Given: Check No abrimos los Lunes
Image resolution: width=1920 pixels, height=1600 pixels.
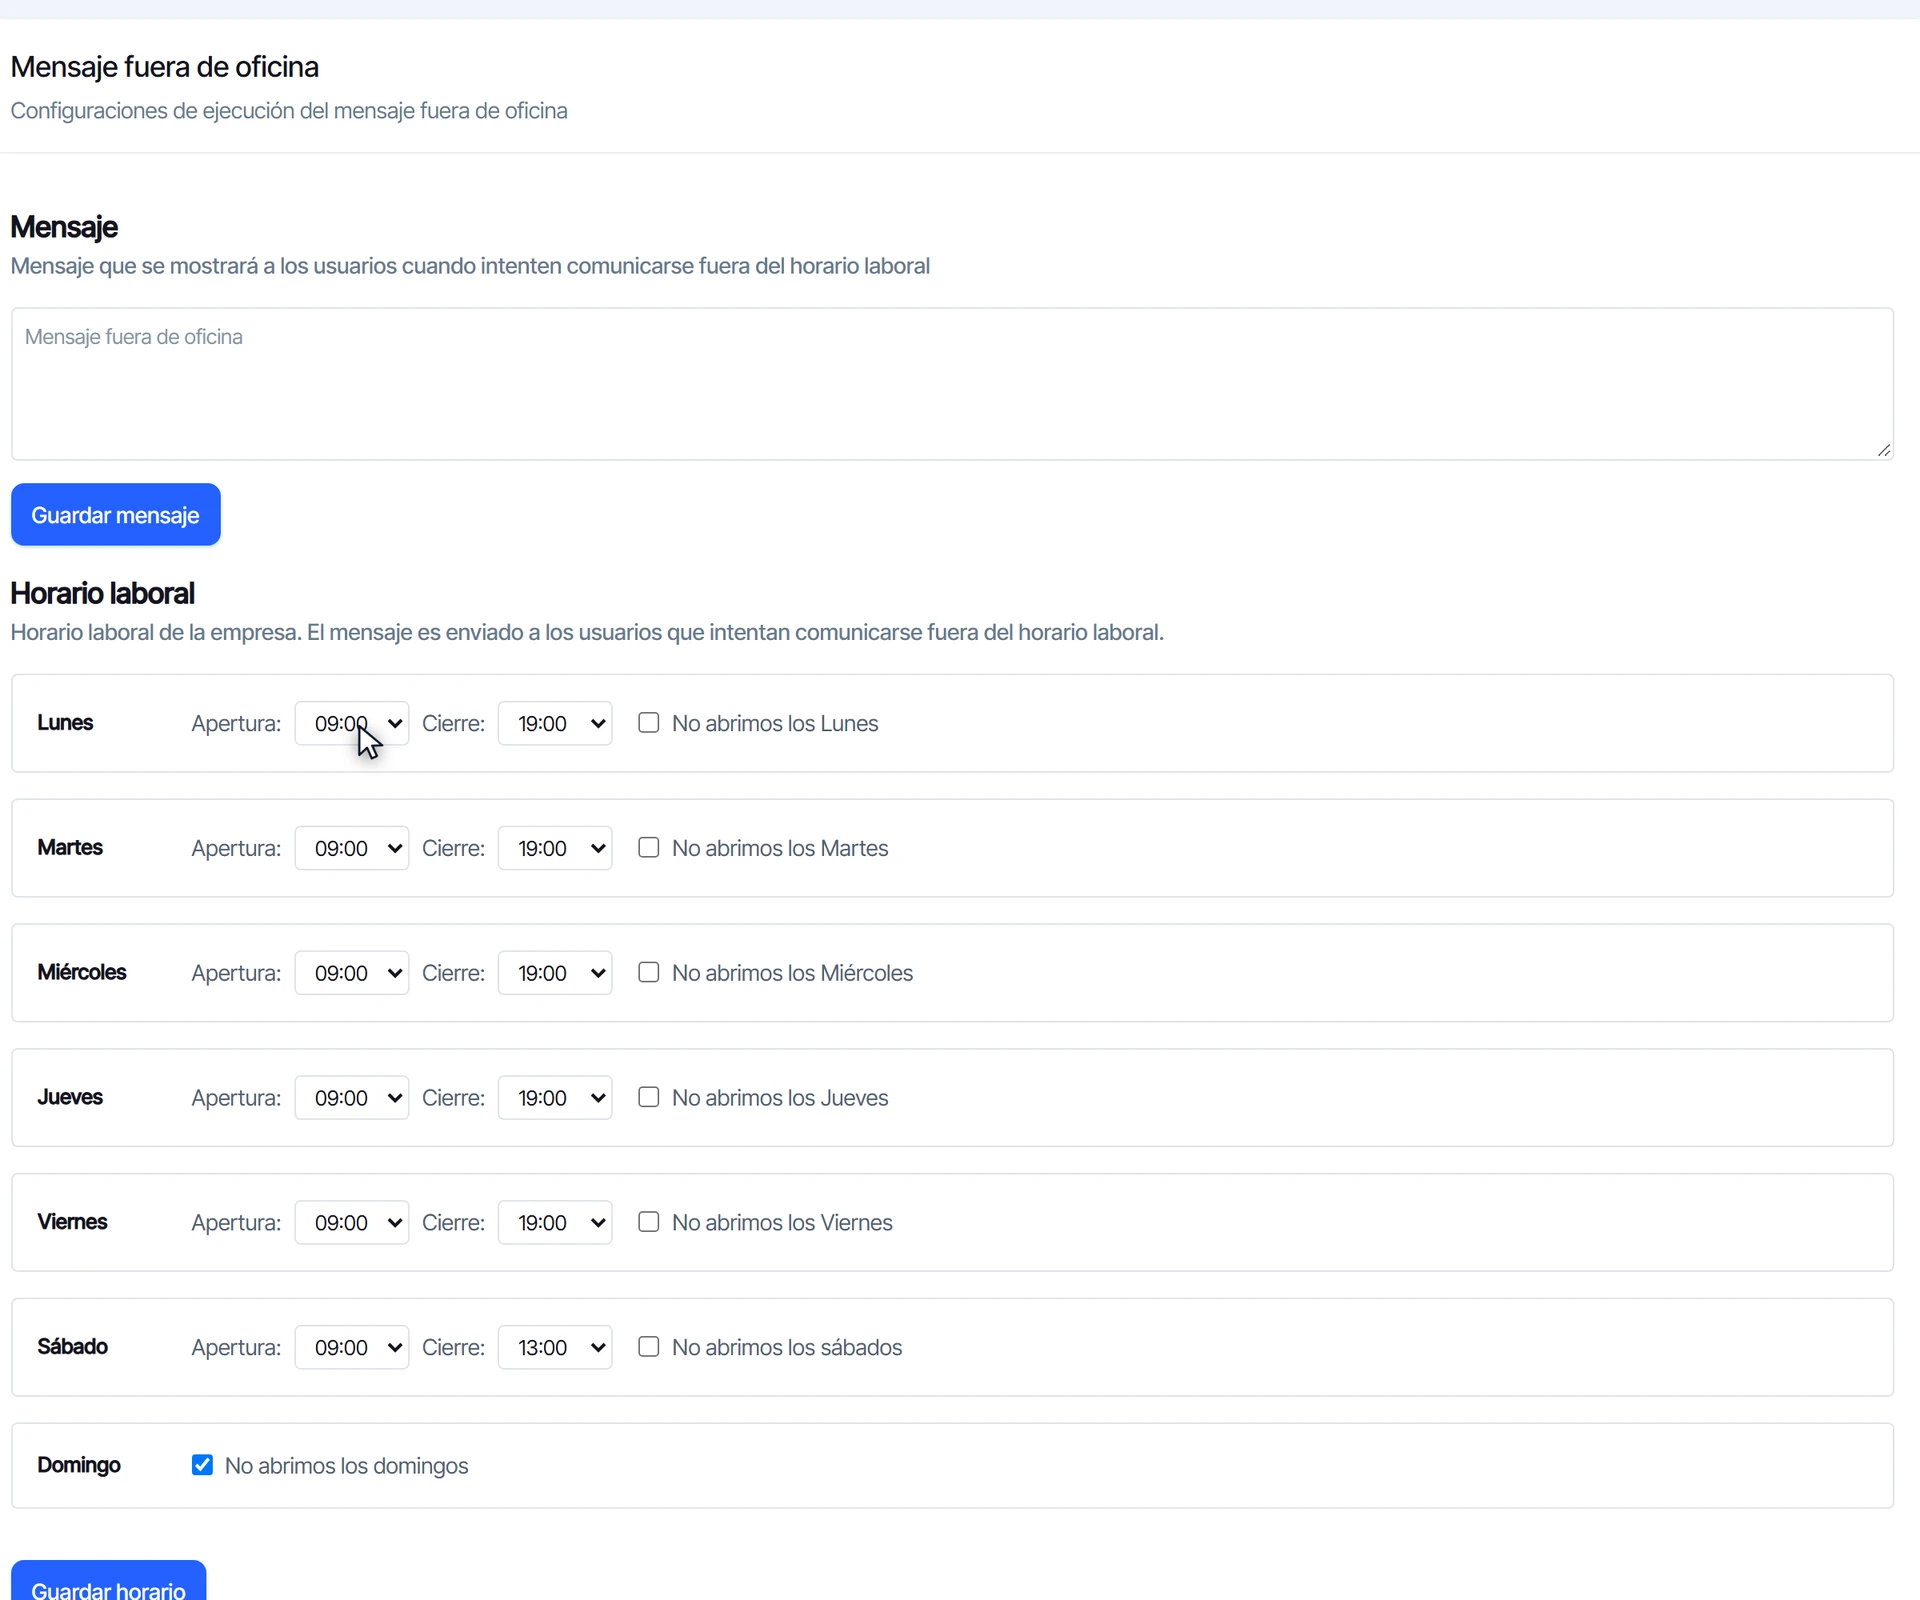Looking at the screenshot, I should 649,723.
